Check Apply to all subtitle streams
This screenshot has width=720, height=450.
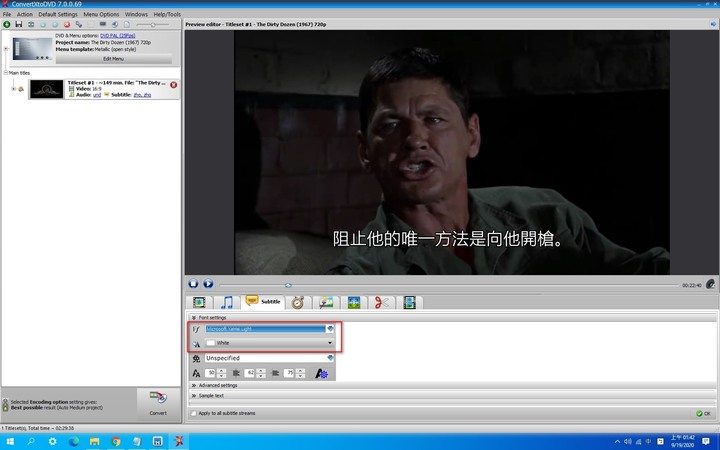(x=193, y=413)
